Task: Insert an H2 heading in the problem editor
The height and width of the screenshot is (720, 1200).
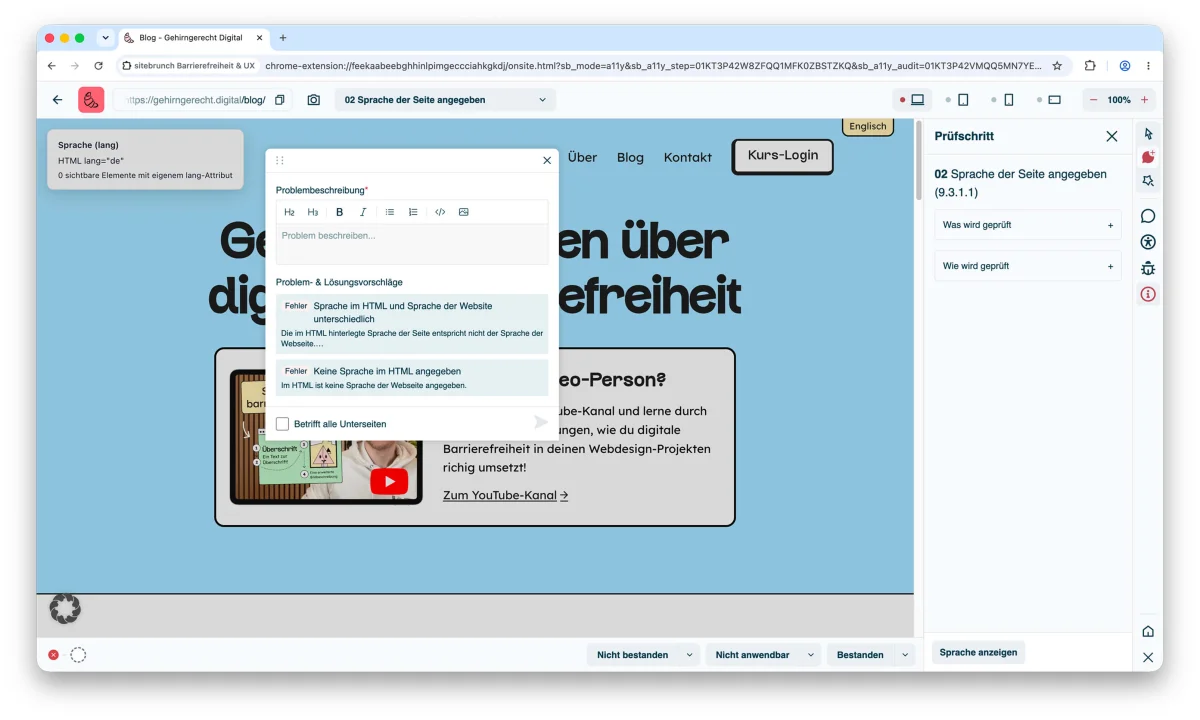Action: [289, 212]
